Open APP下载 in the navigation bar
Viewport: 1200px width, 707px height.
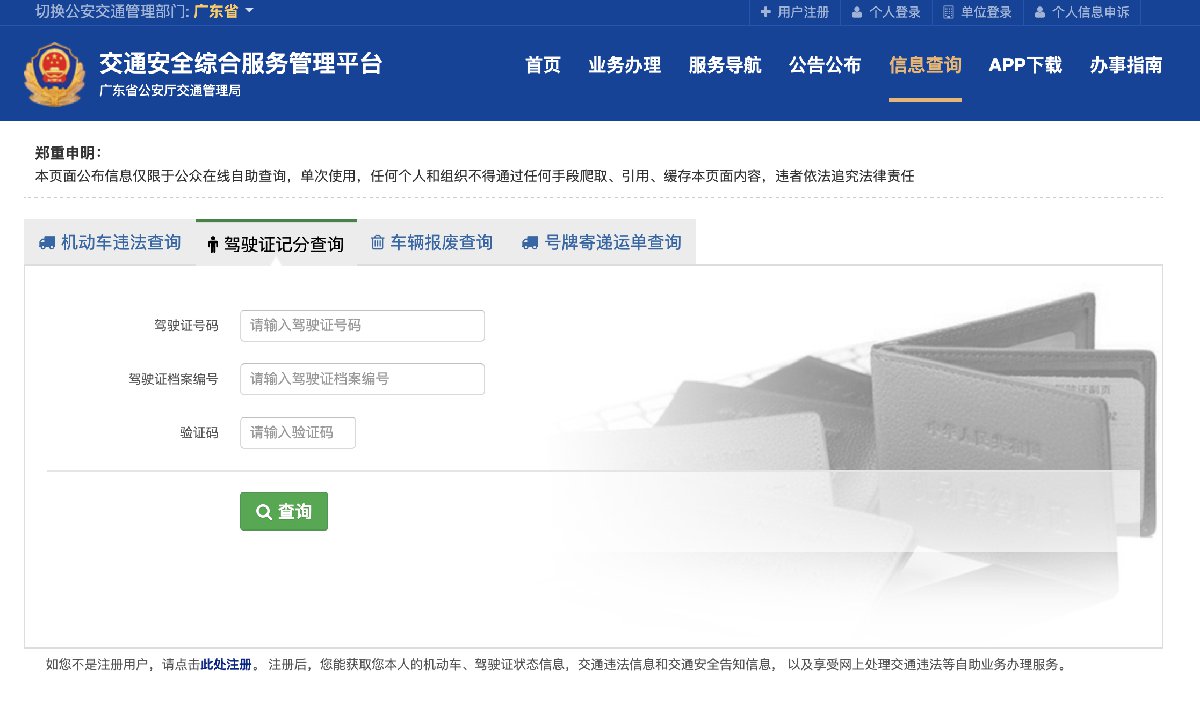[1025, 65]
